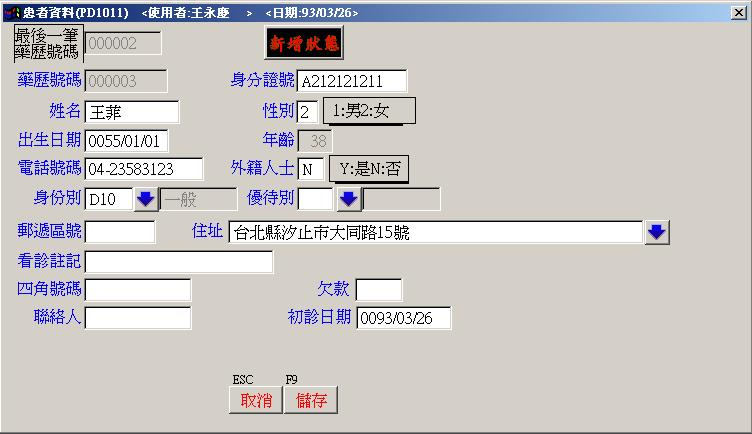752x434 pixels.
Task: Click the 姓名 name field
Action: coord(131,111)
